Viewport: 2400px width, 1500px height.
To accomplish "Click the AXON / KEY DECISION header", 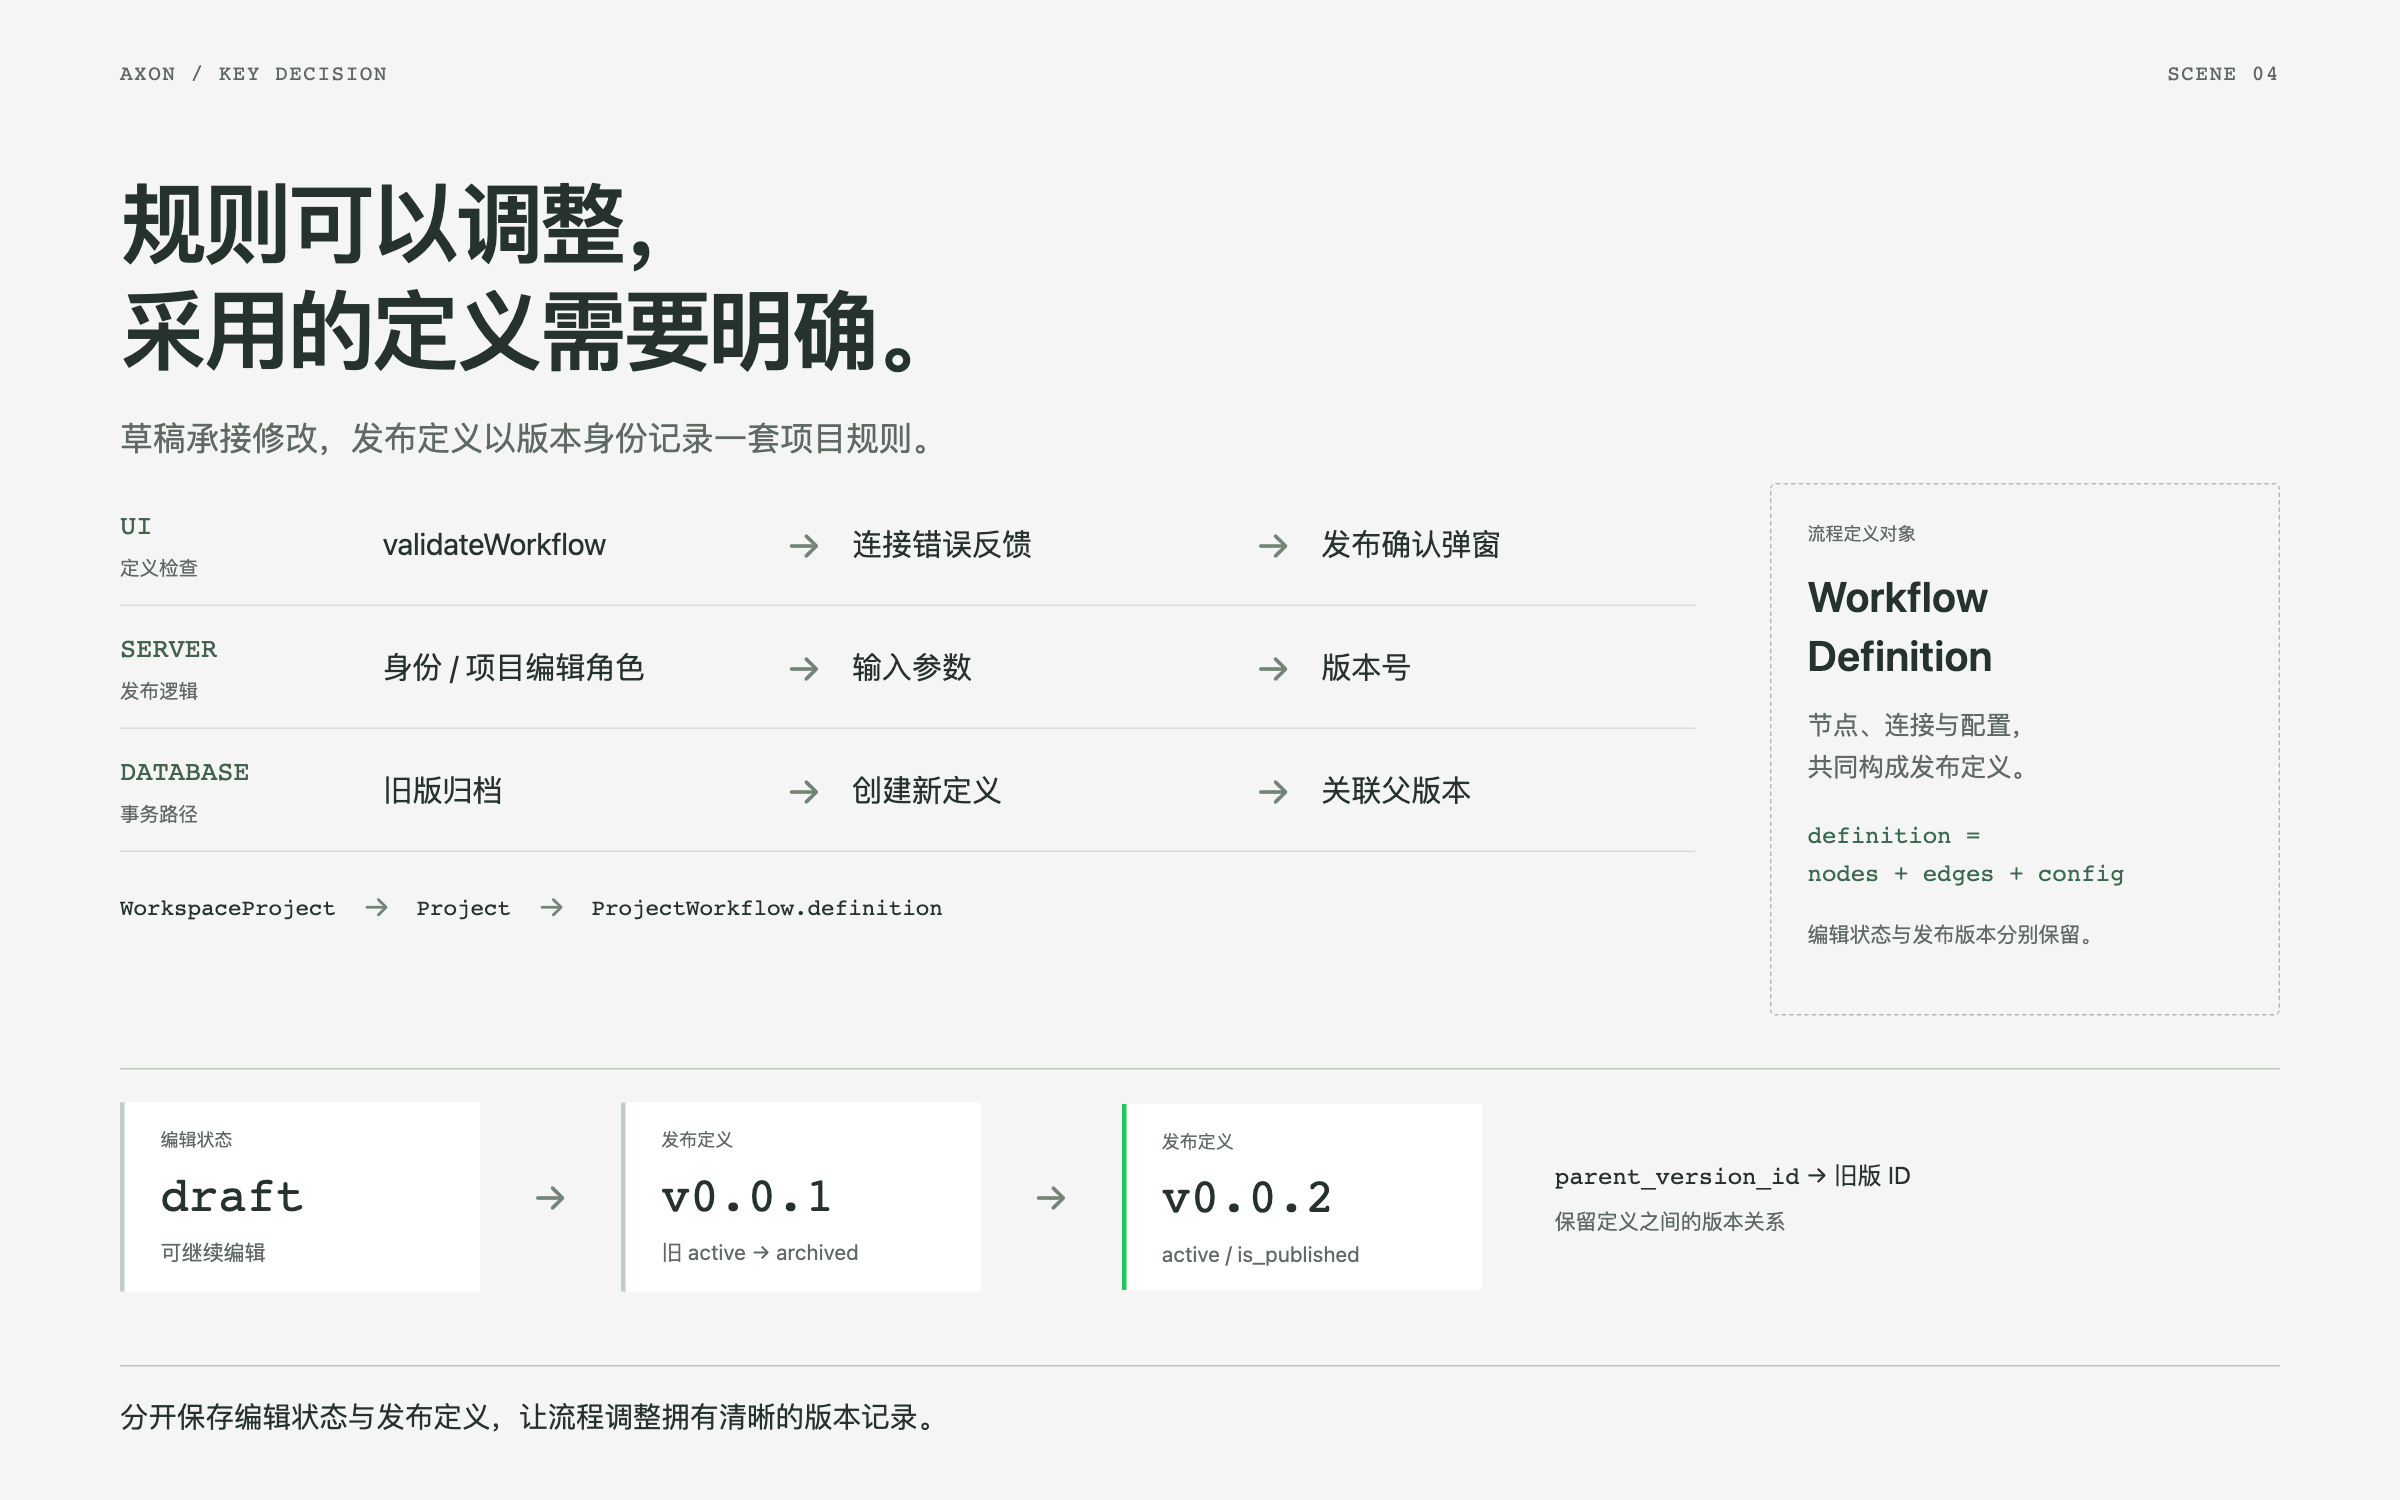I will [x=253, y=74].
